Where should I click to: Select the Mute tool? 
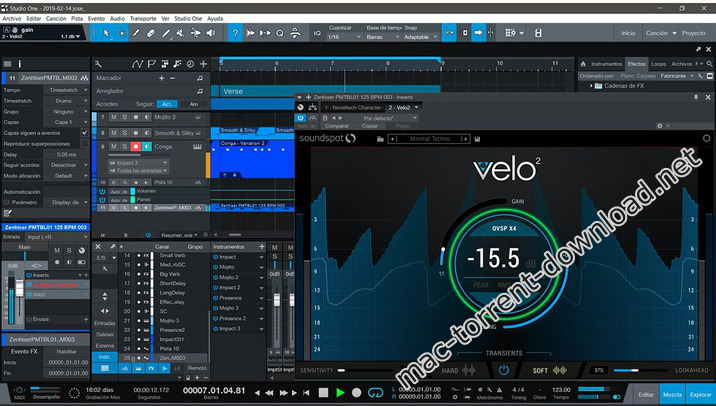point(180,33)
